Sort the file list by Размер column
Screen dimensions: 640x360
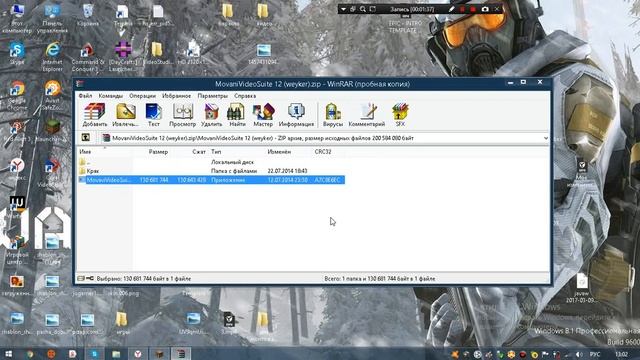click(x=152, y=151)
